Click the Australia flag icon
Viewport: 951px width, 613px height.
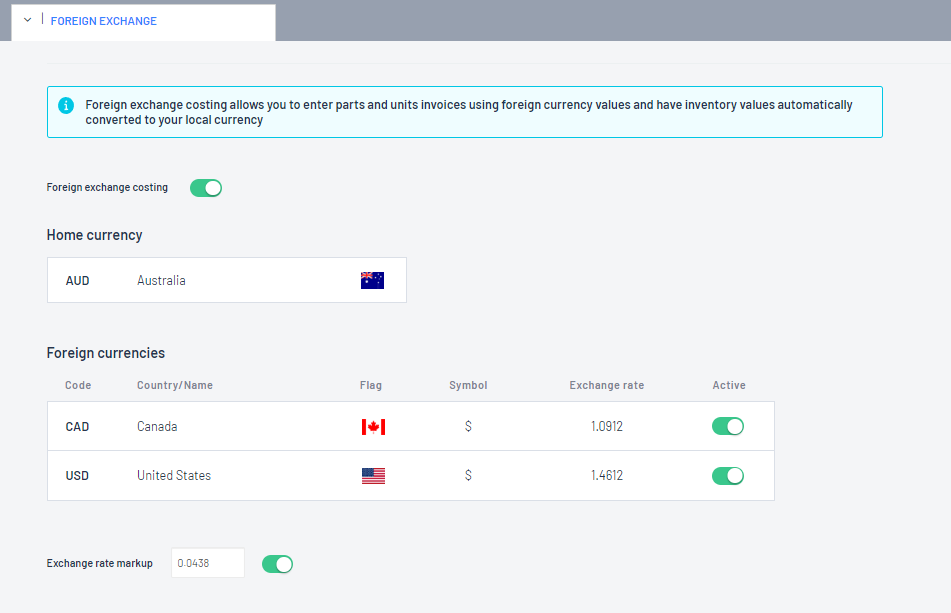click(372, 280)
